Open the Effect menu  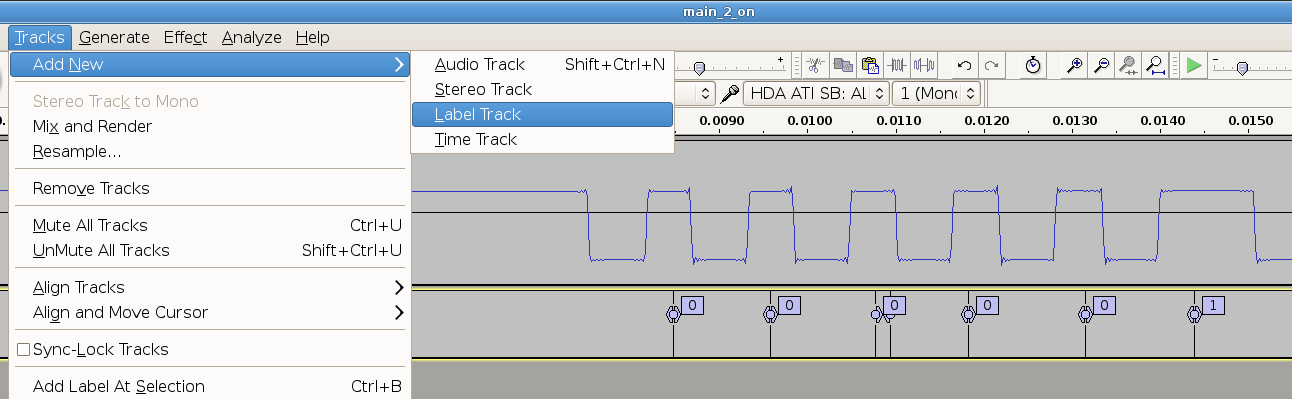coord(185,37)
